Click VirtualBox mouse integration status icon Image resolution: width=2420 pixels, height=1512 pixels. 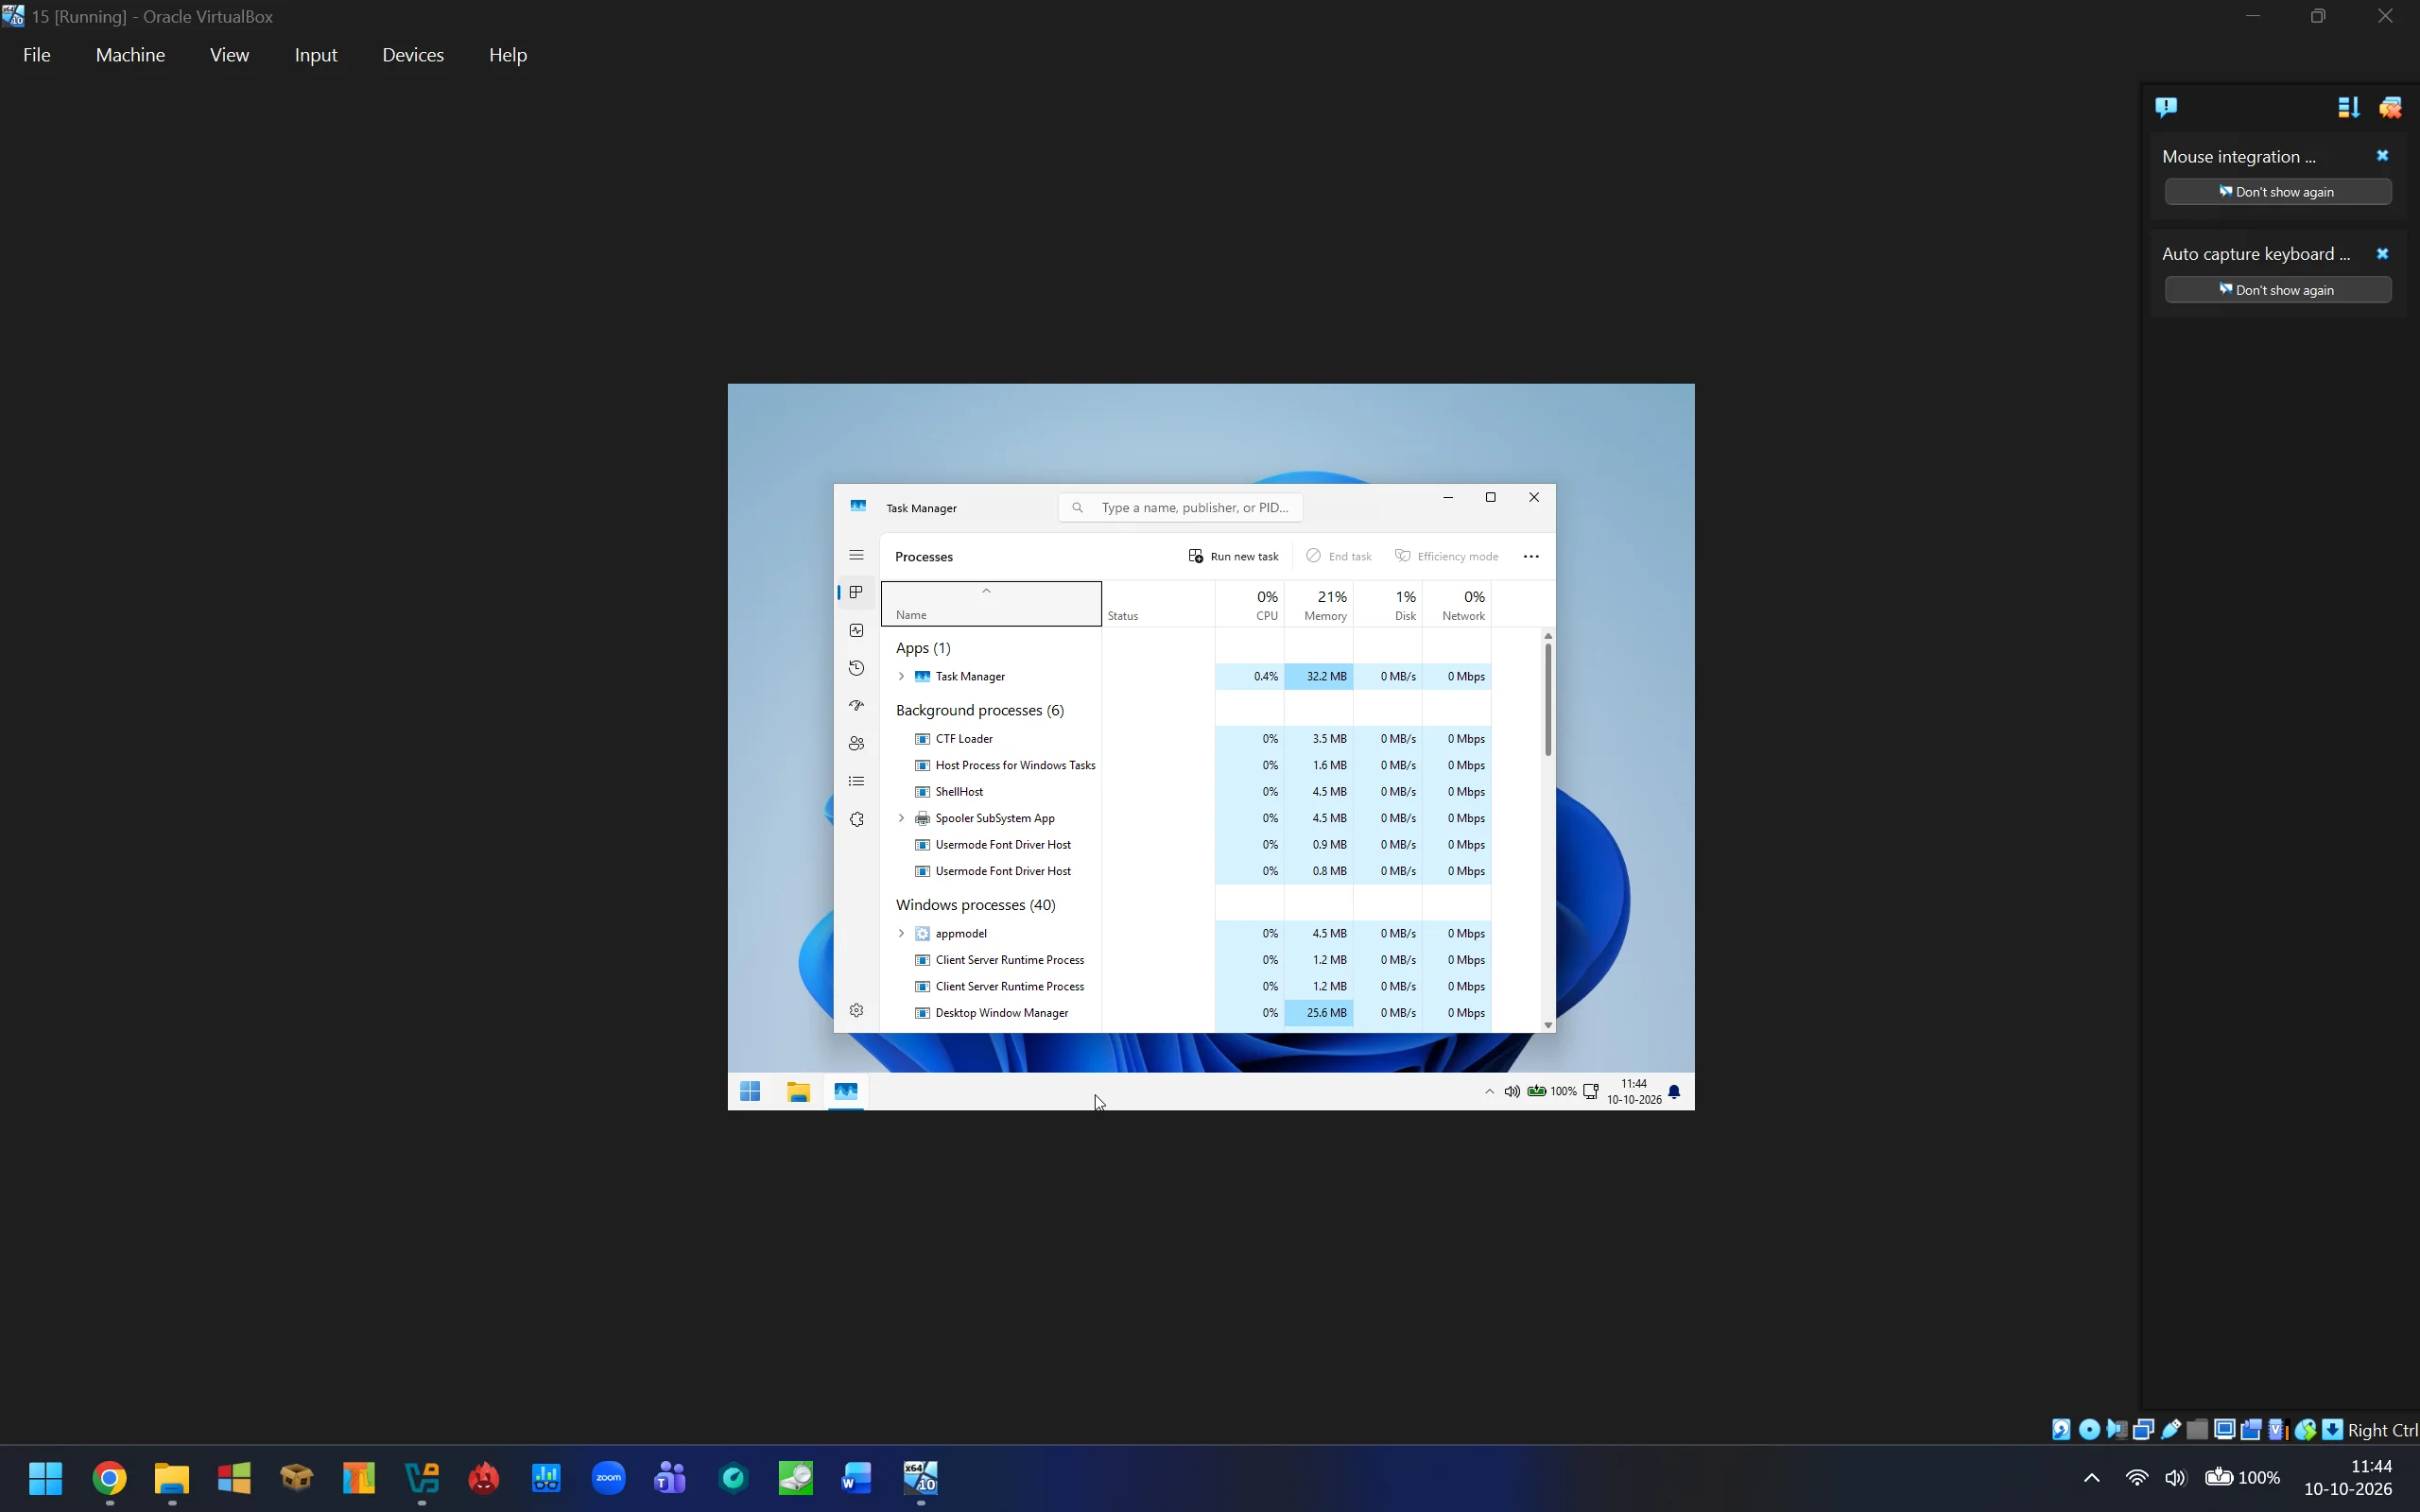coord(2305,1430)
